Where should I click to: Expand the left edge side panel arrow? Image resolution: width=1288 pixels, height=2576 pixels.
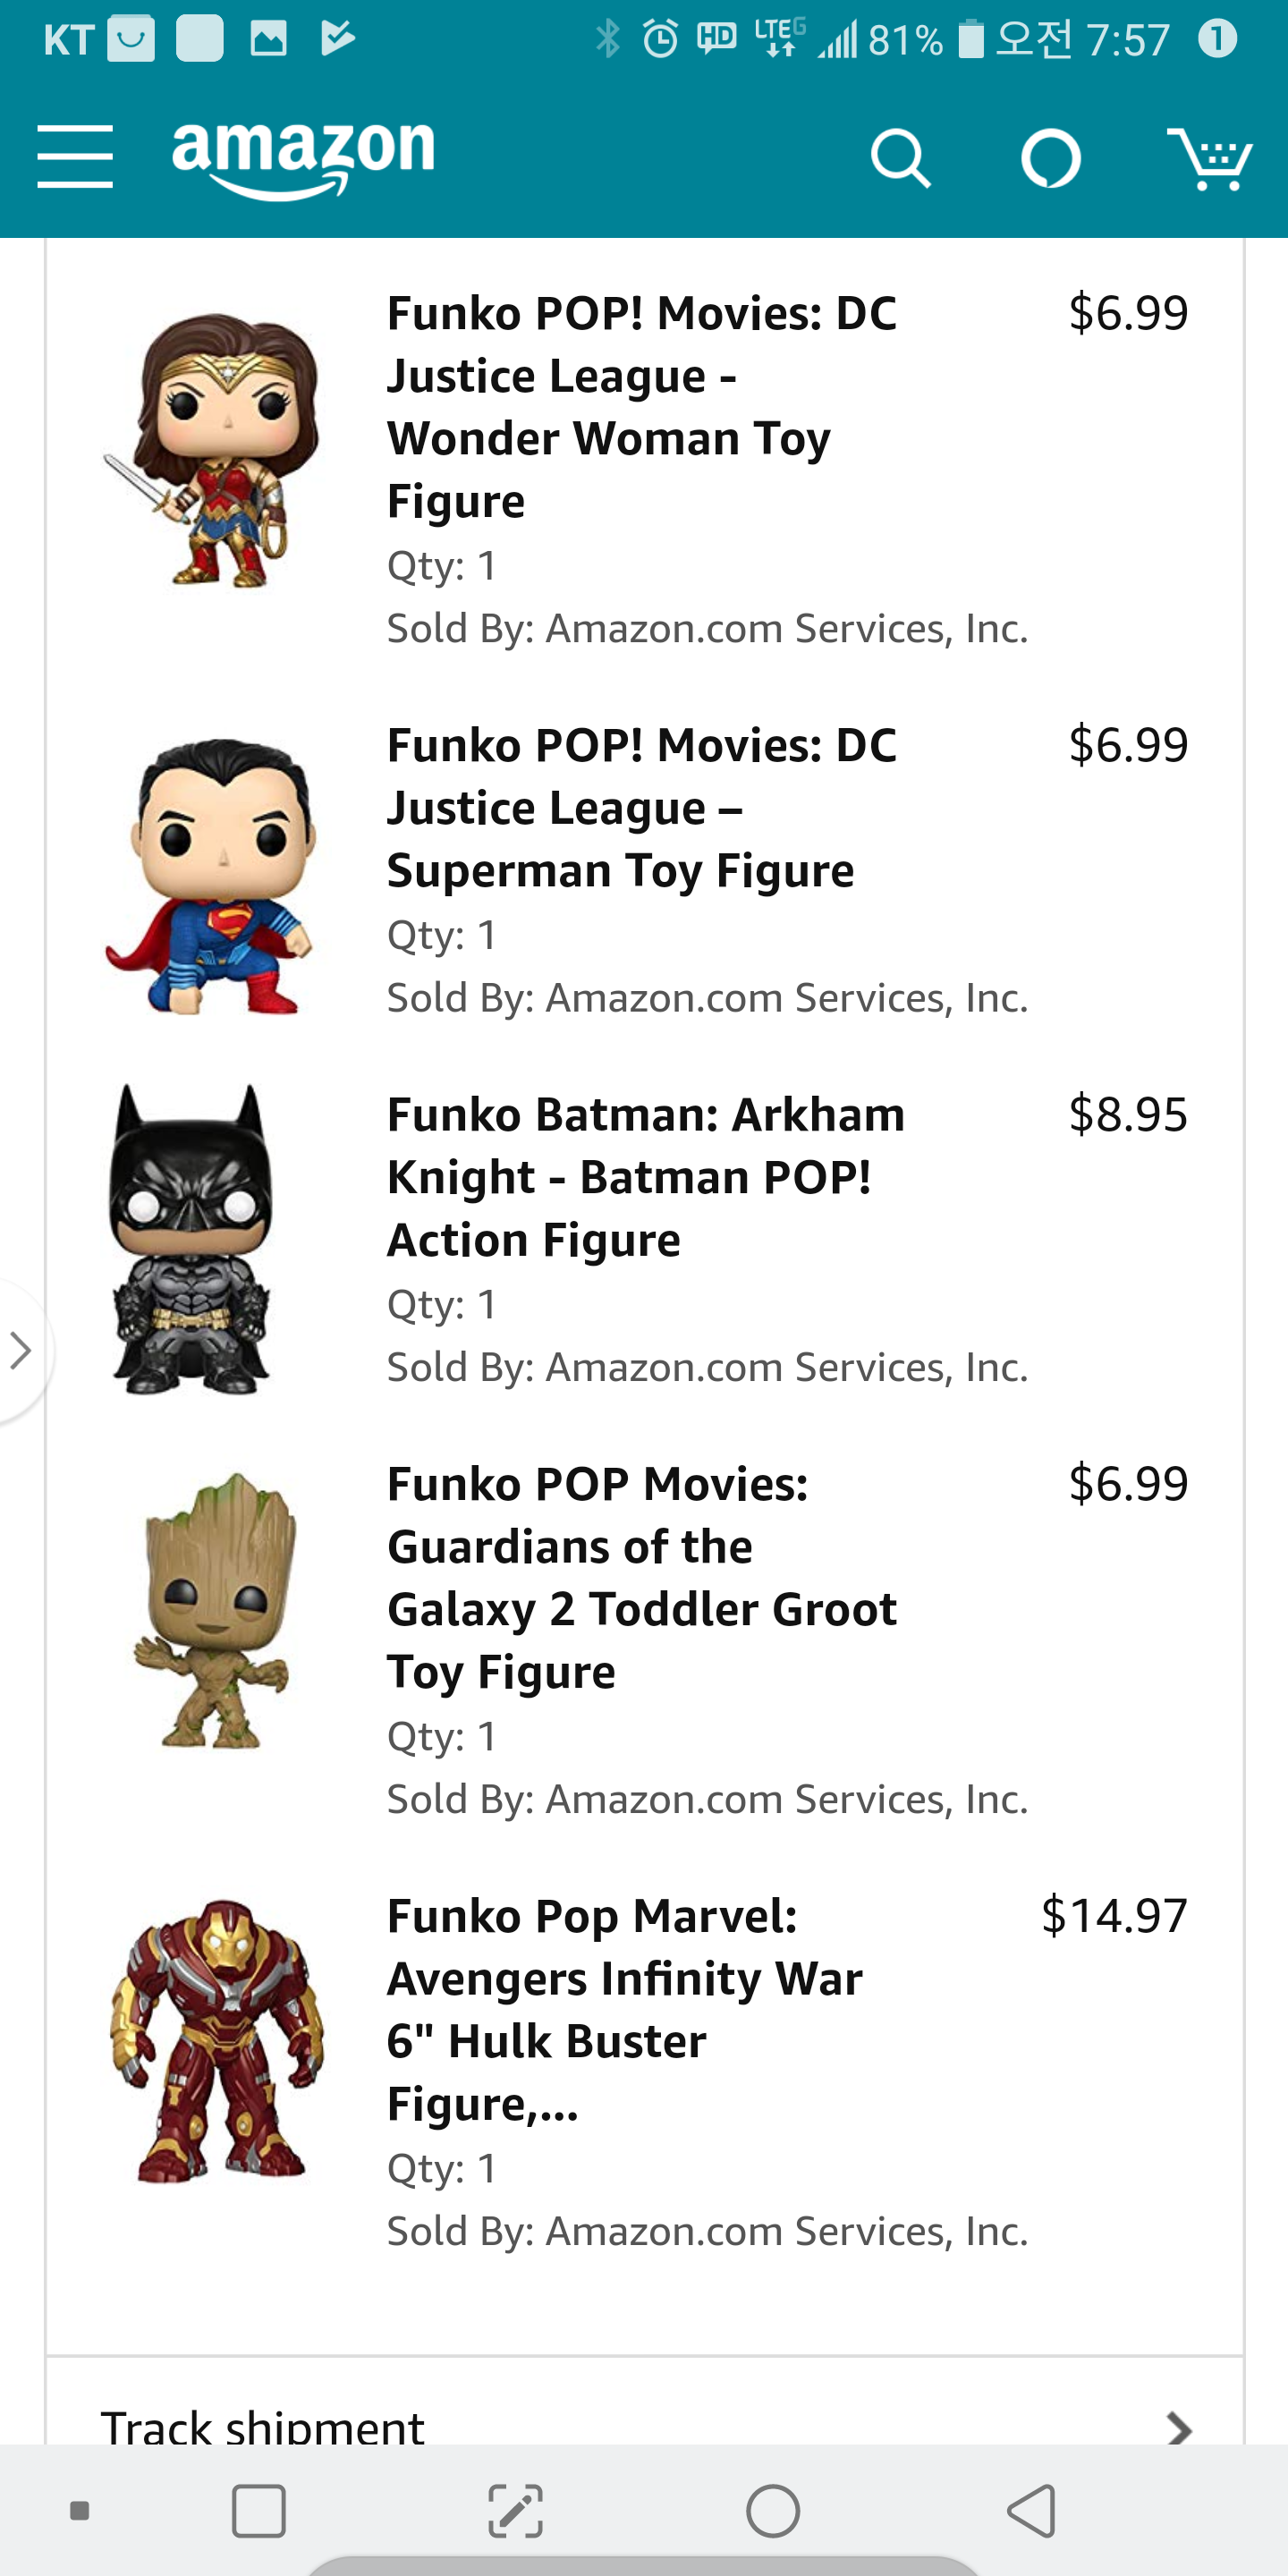(x=20, y=1350)
